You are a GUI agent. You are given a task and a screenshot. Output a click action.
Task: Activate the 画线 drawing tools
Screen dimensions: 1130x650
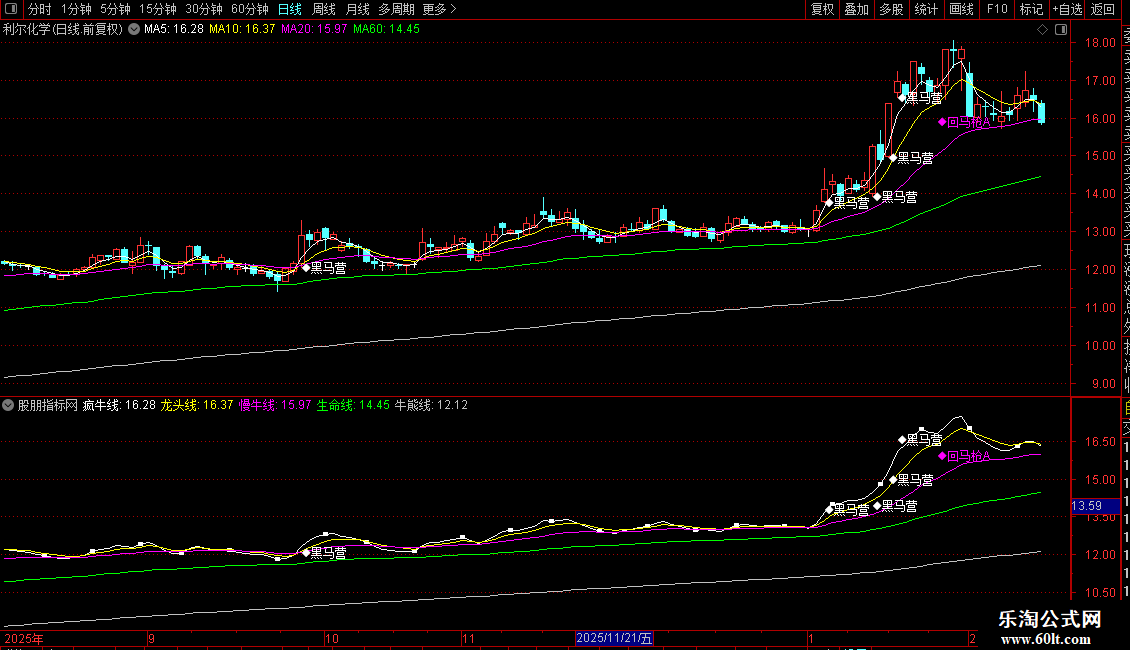coord(961,9)
